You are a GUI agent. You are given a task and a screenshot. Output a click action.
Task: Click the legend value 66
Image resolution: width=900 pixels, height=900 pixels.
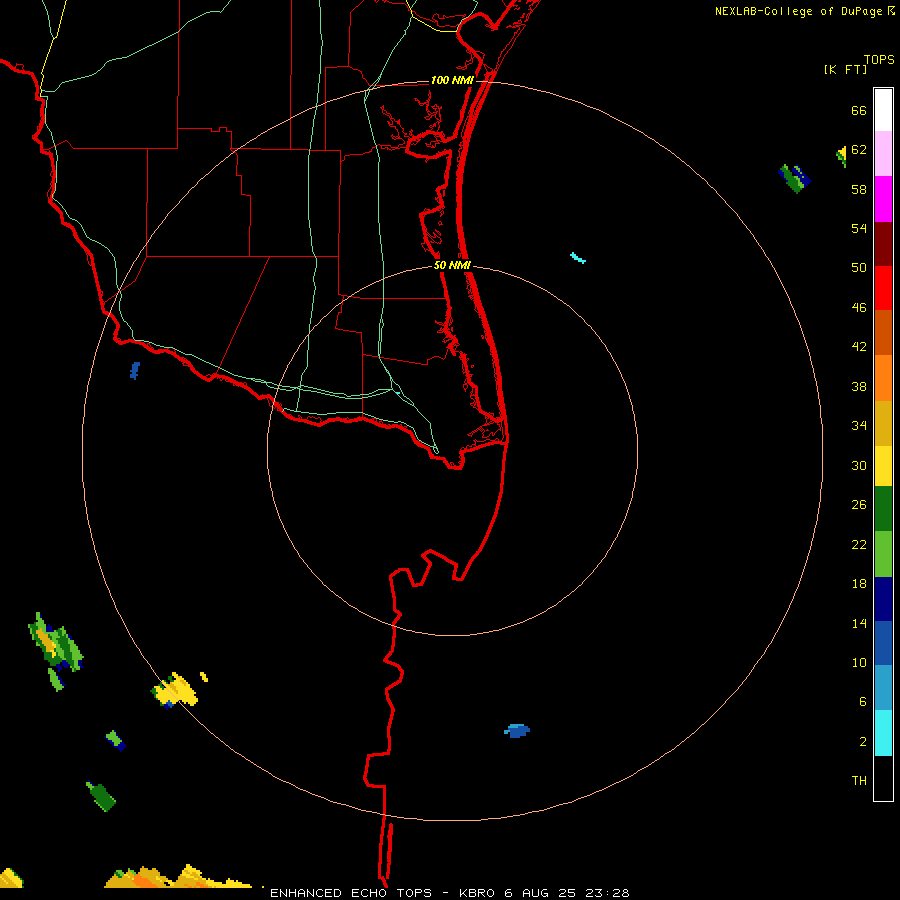coord(859,111)
